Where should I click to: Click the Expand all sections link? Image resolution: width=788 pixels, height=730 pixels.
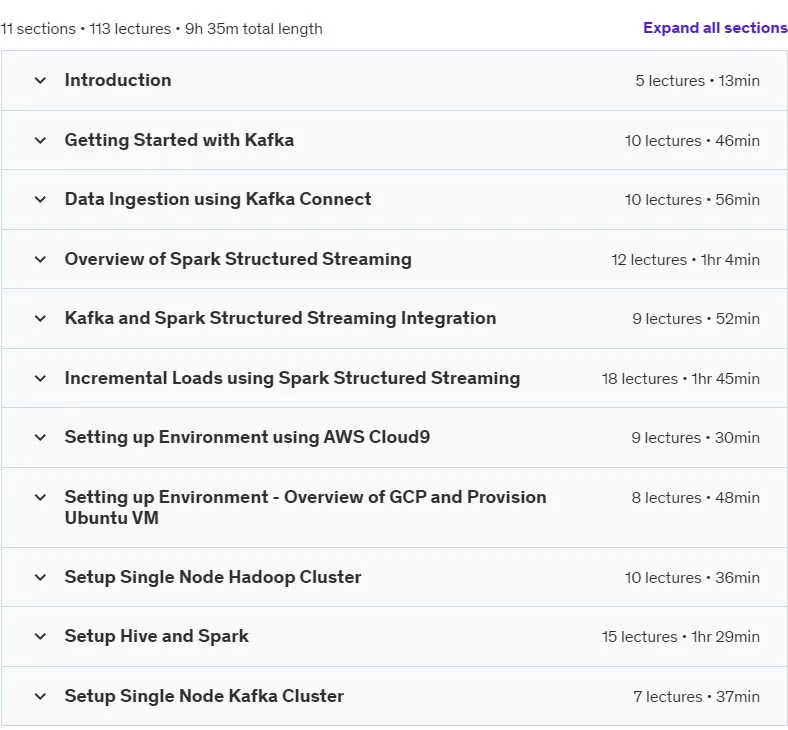click(715, 28)
